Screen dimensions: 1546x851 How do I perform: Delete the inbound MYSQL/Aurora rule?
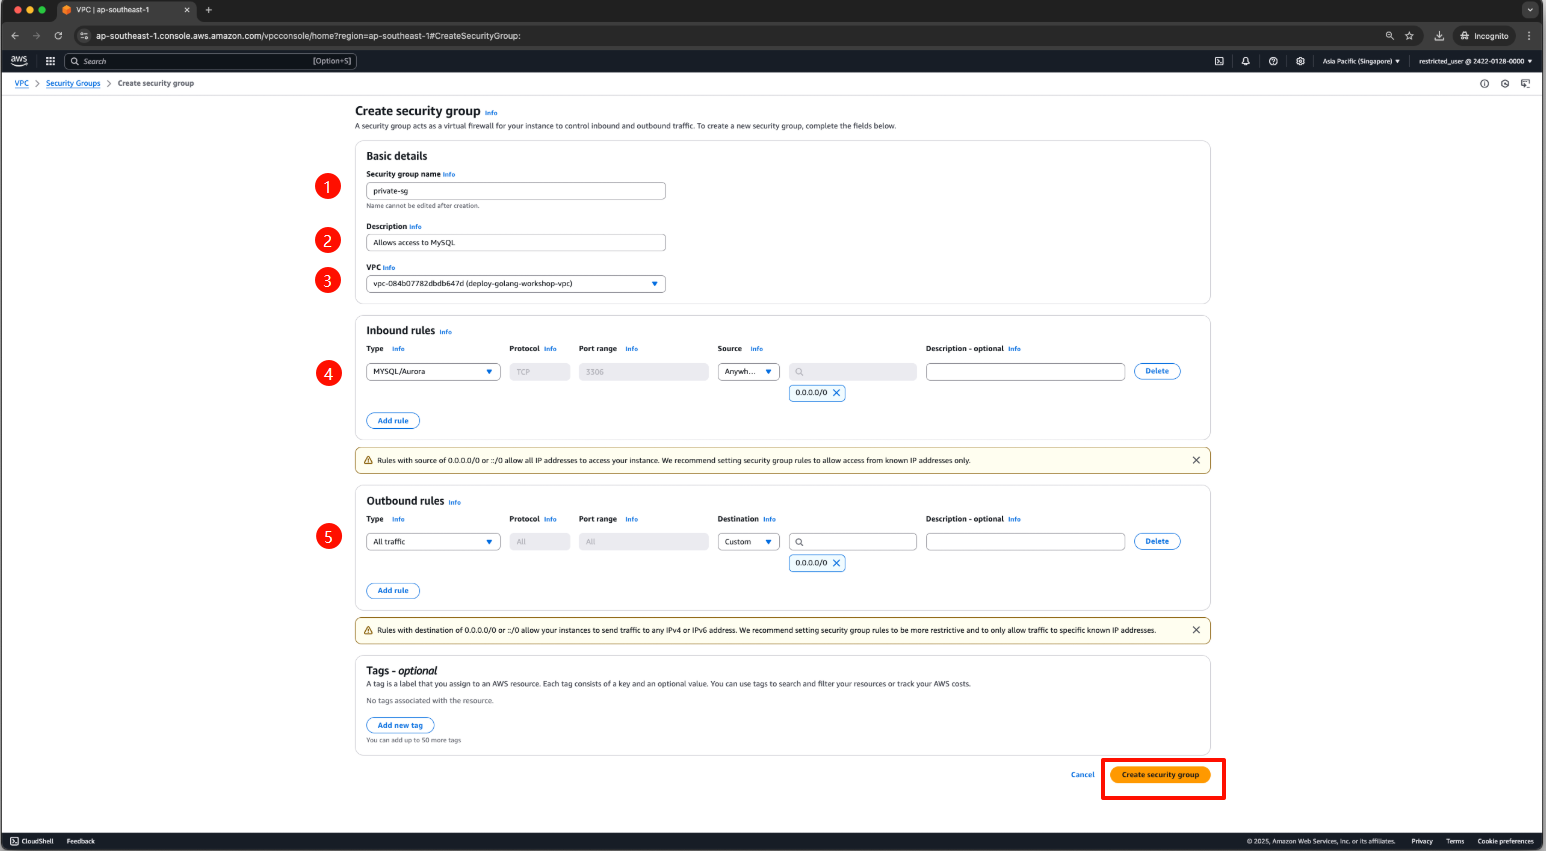point(1157,371)
